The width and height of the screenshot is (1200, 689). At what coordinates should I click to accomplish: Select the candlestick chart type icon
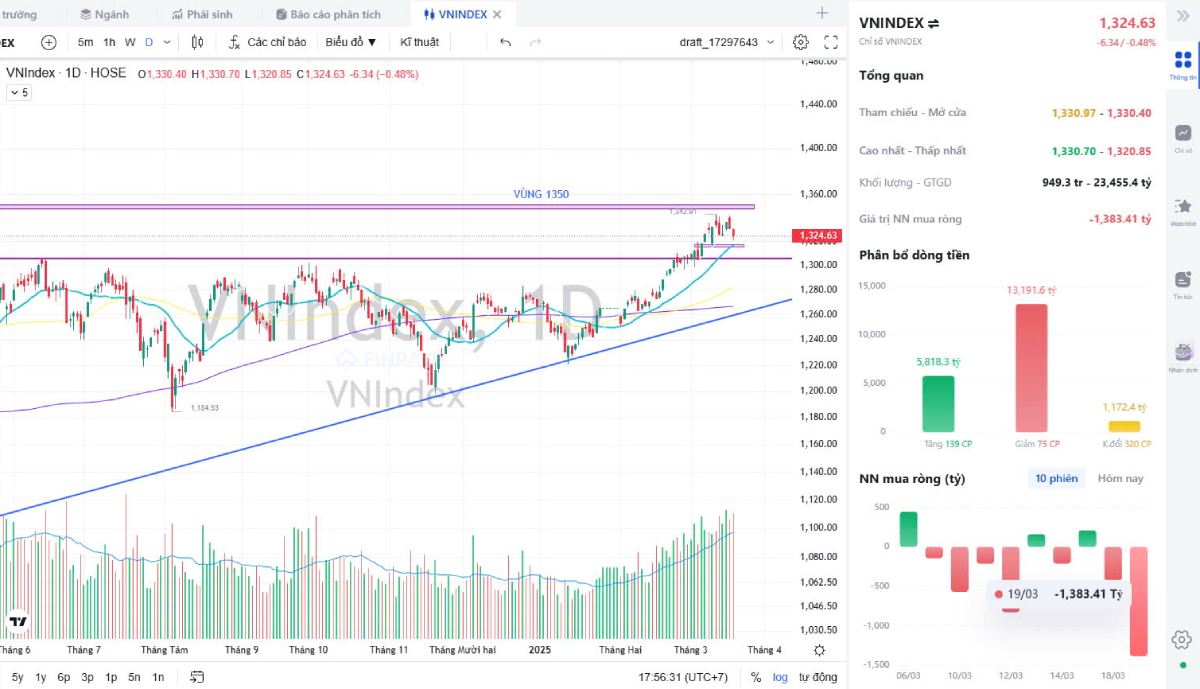[x=196, y=42]
